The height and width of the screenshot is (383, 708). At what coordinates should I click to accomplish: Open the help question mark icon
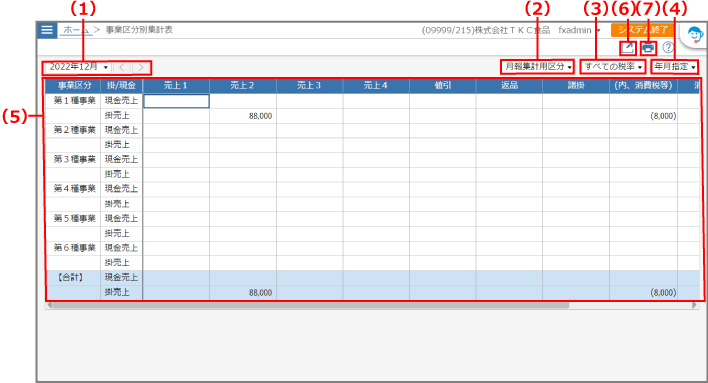click(x=668, y=47)
